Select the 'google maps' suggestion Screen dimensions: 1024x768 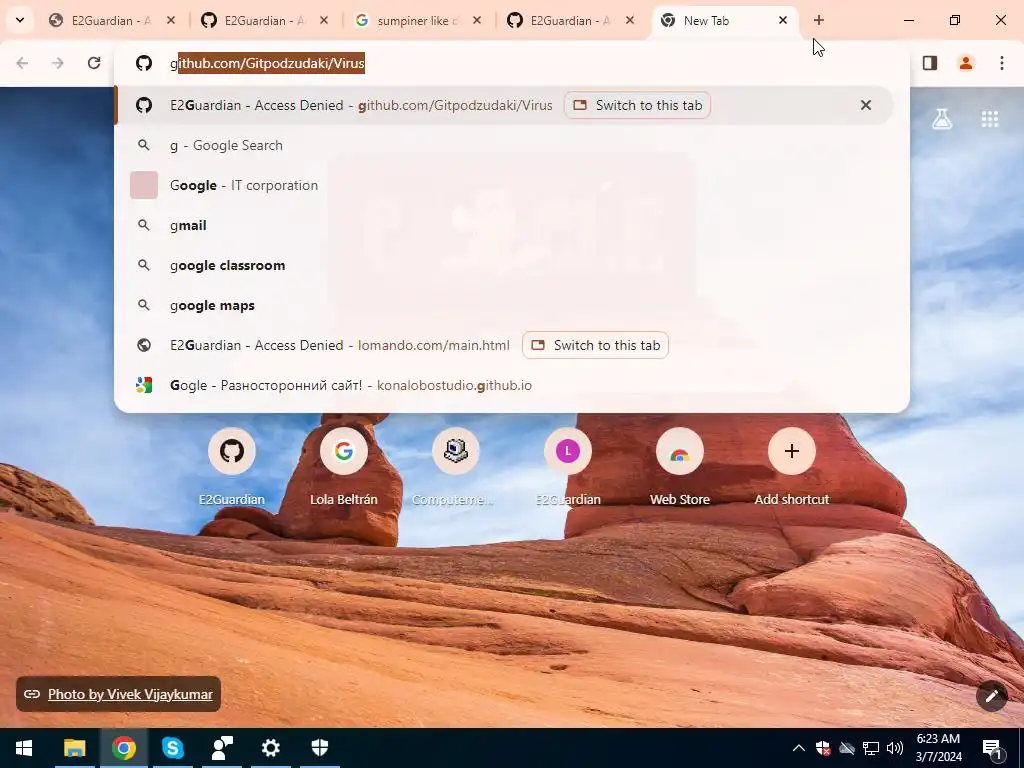[512, 305]
